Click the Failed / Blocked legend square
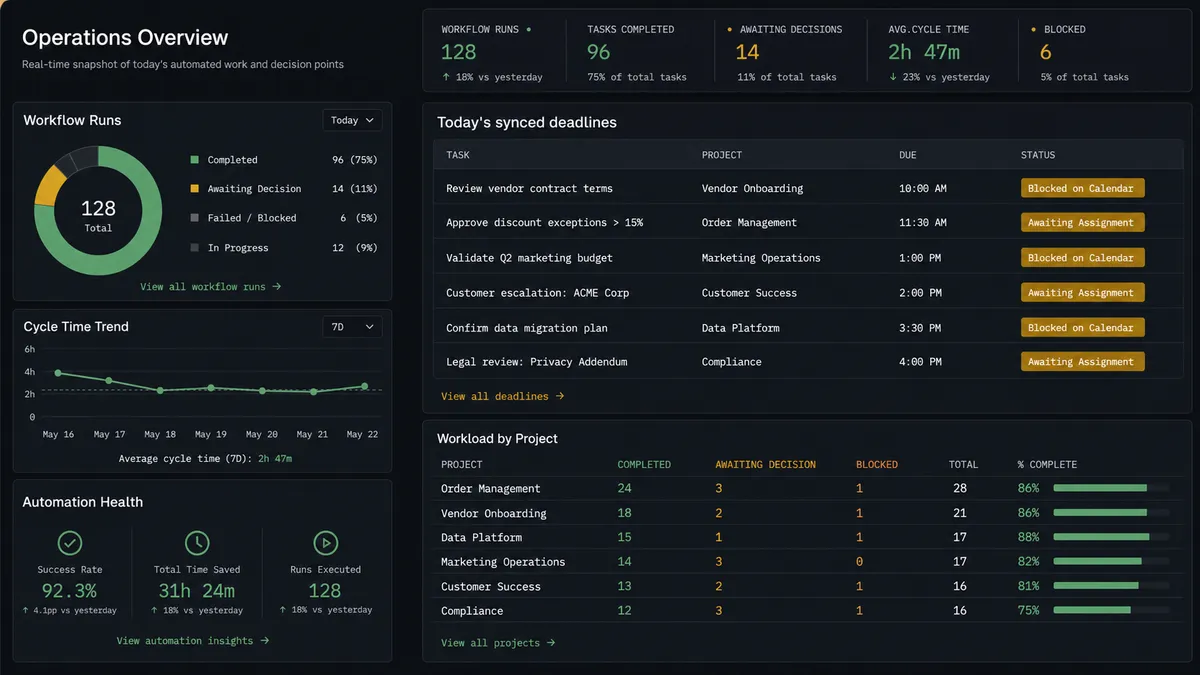 [x=194, y=218]
